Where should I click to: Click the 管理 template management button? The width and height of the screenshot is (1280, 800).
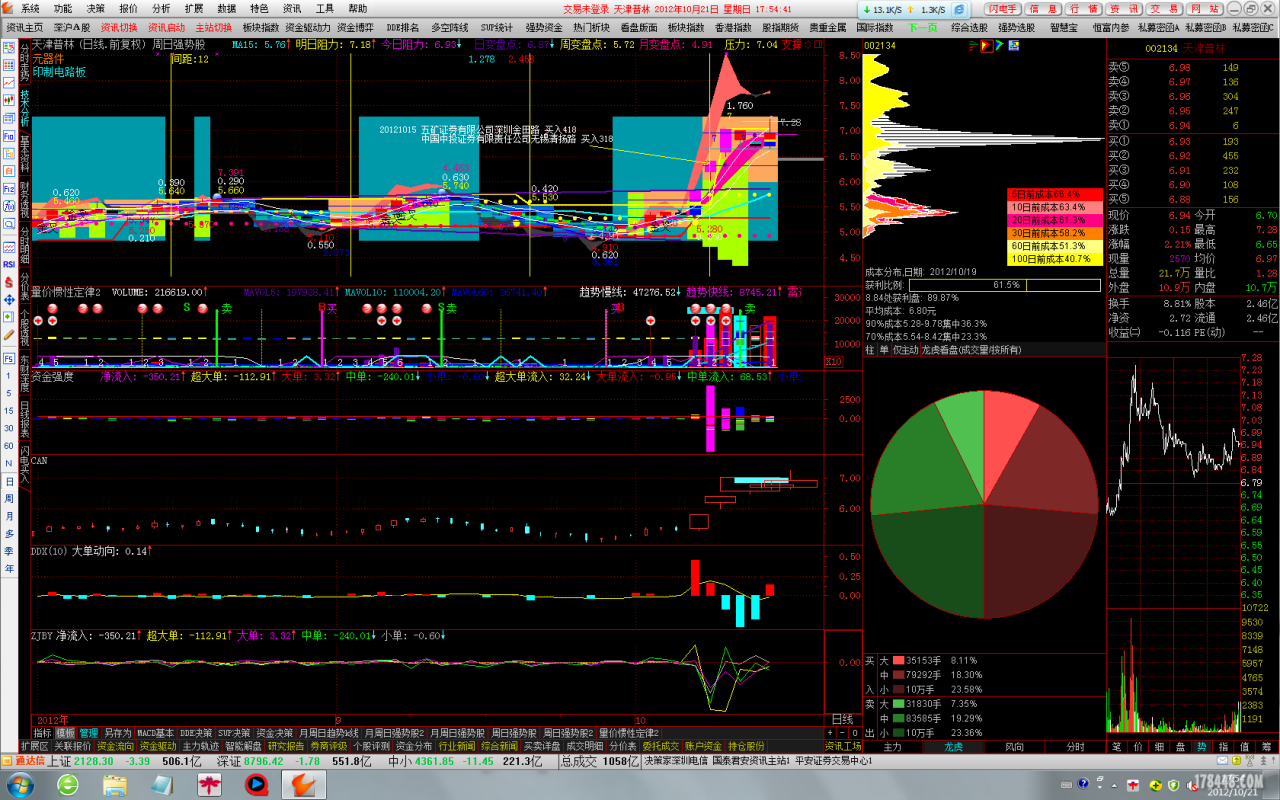point(89,733)
